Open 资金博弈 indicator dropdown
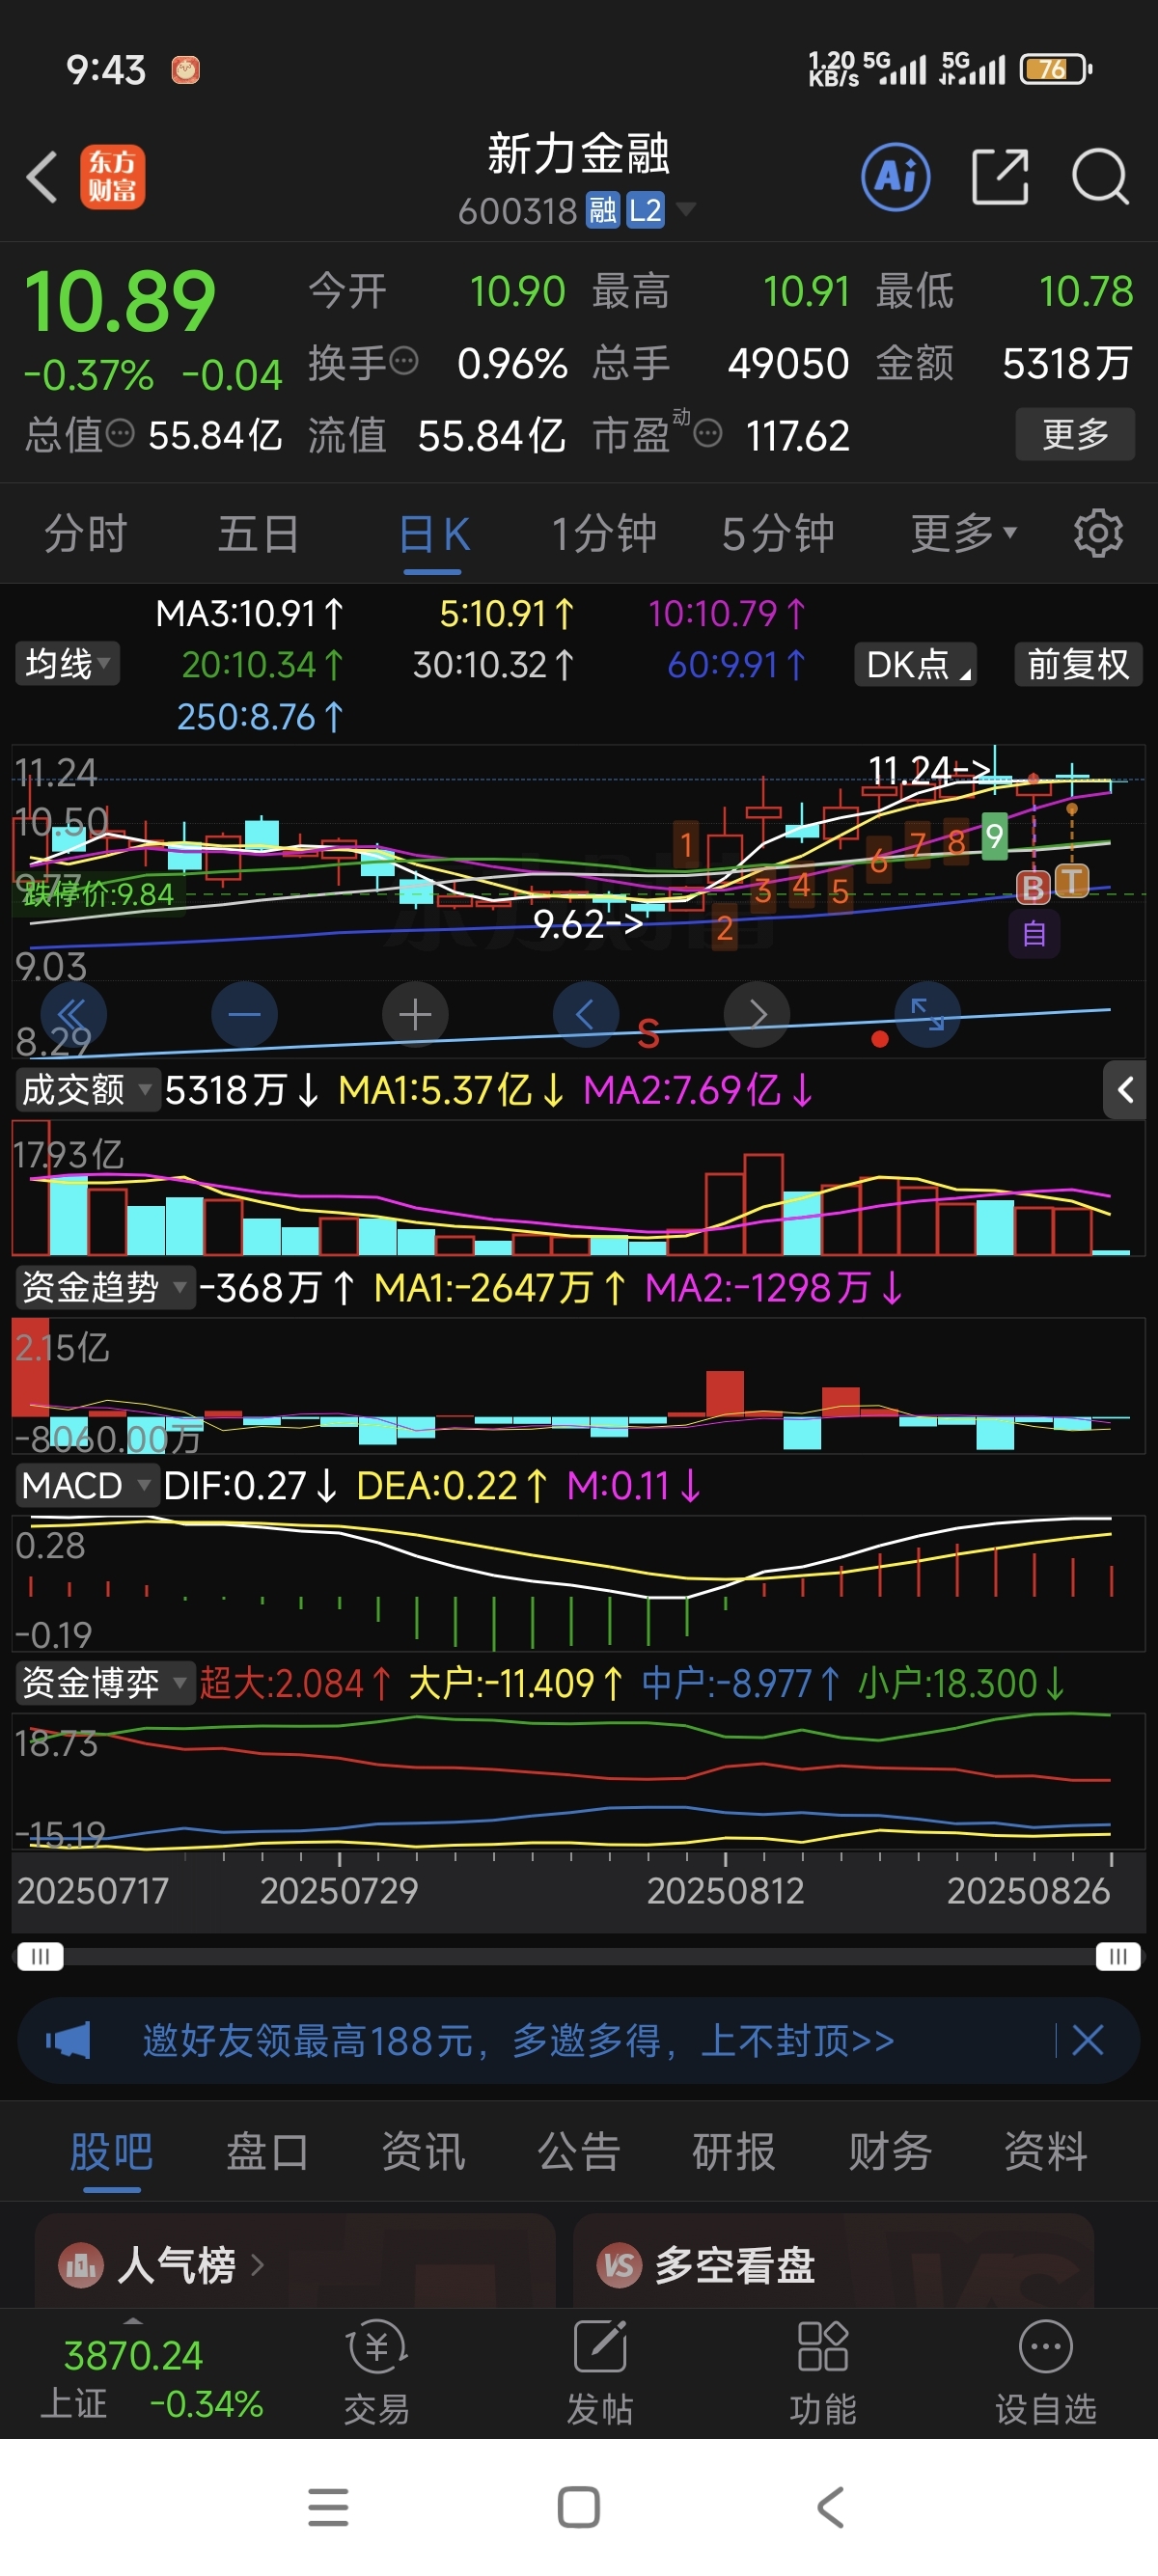This screenshot has height=2576, width=1158. [x=105, y=1683]
